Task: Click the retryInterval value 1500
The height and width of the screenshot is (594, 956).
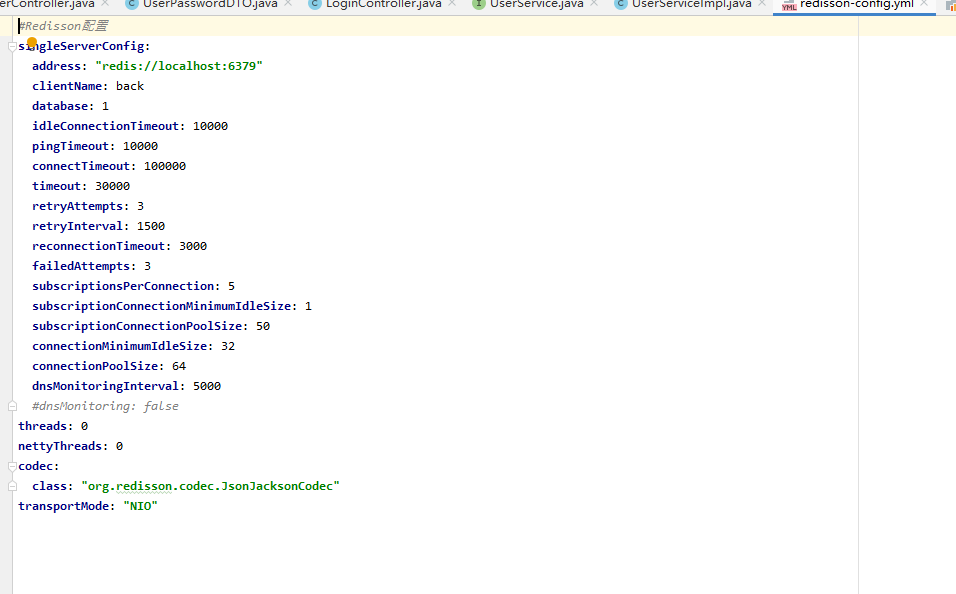Action: (151, 226)
